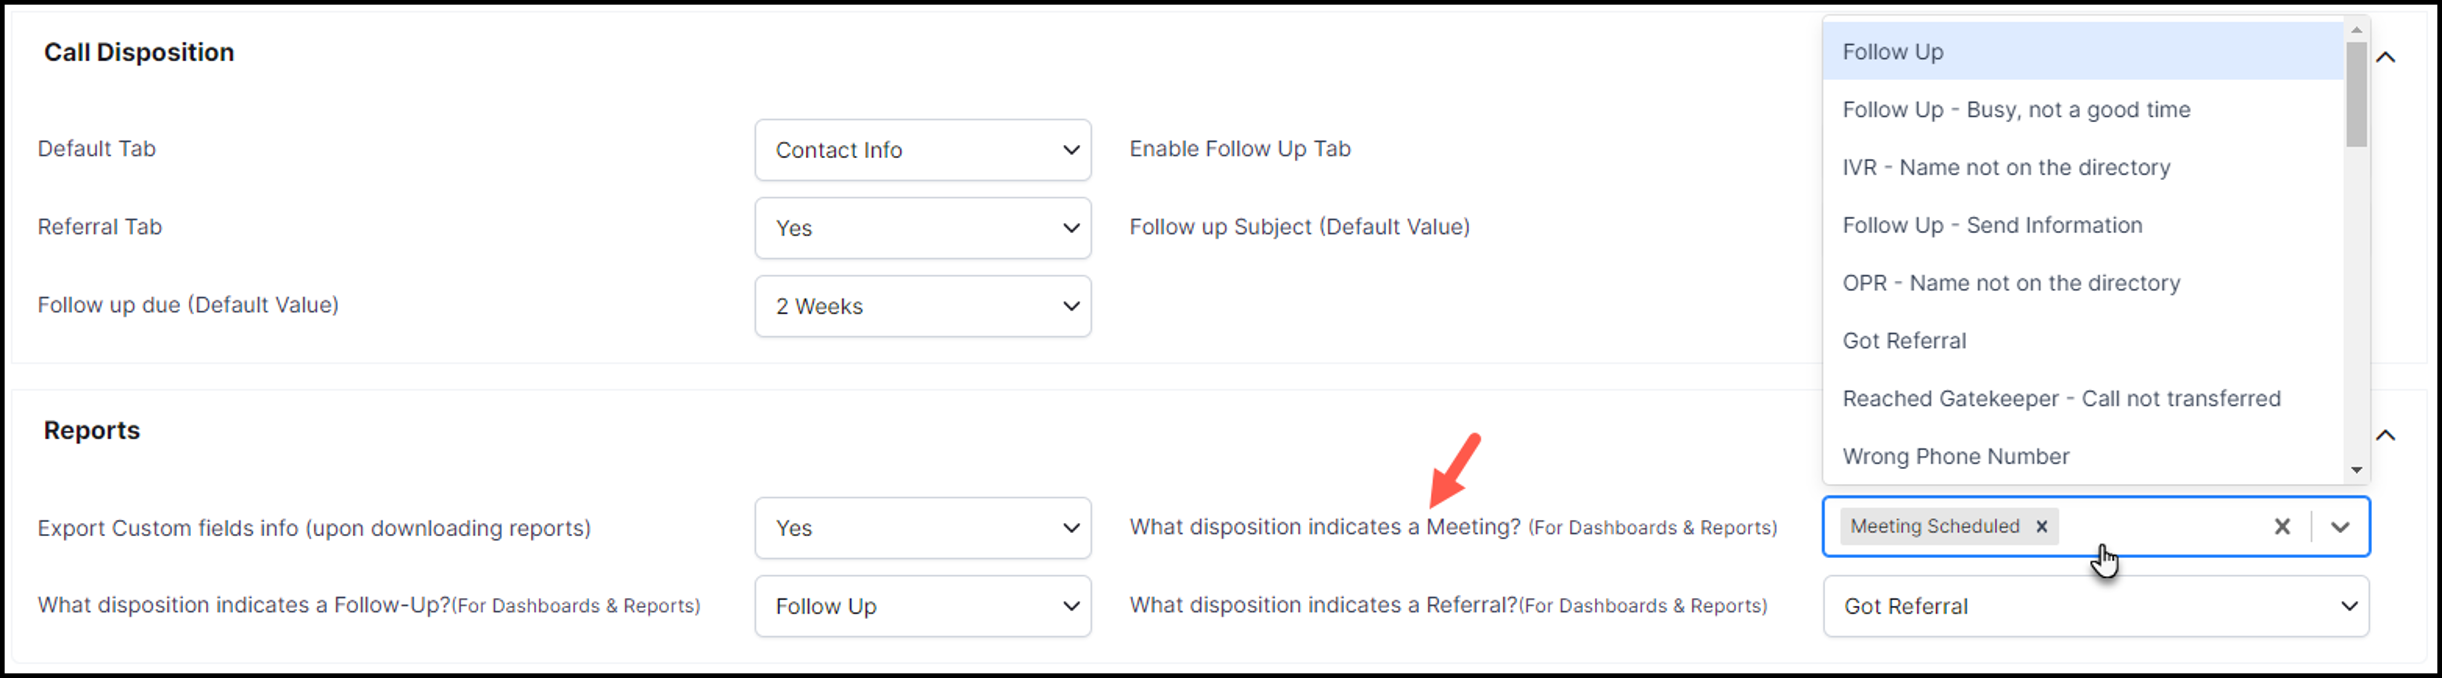
Task: Click the dropdown list scrollbar thumb
Action: click(x=2357, y=94)
